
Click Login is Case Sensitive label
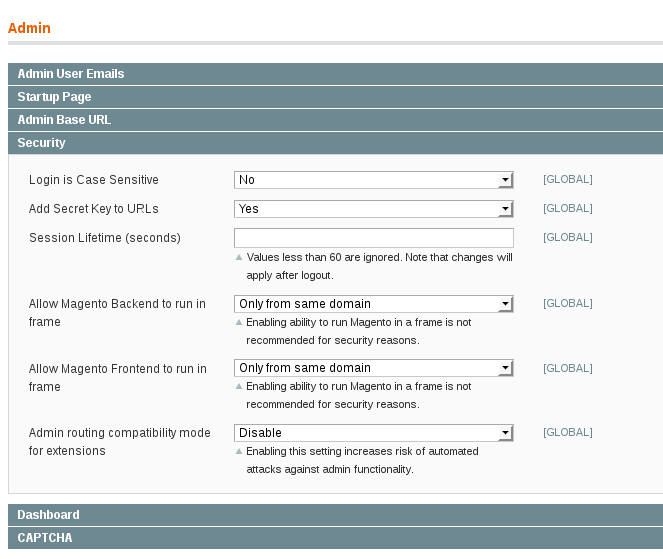[x=93, y=180]
